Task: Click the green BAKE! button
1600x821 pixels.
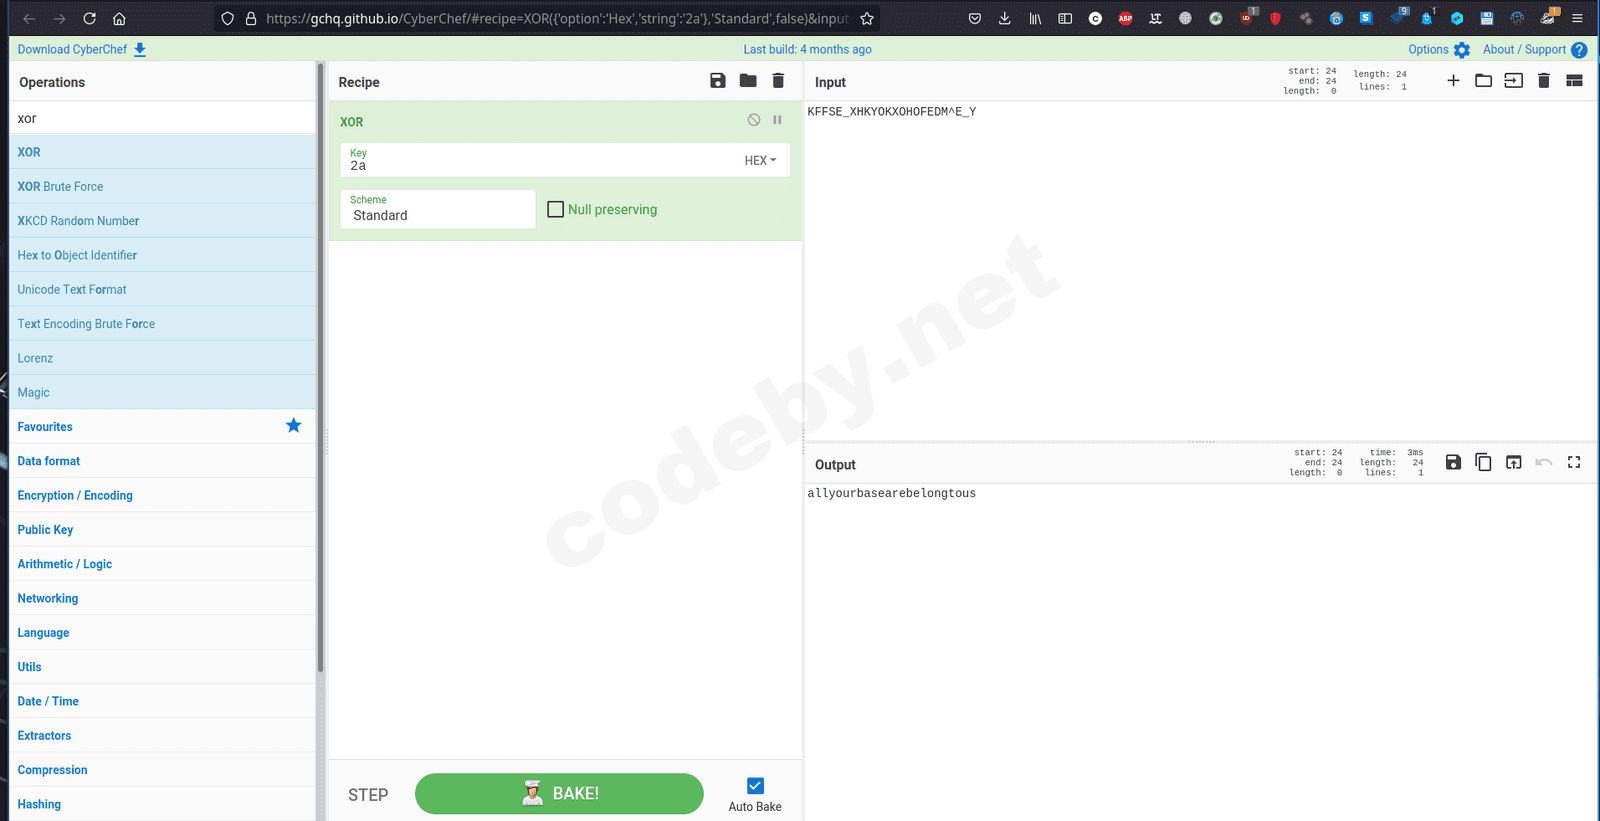Action: [x=559, y=794]
